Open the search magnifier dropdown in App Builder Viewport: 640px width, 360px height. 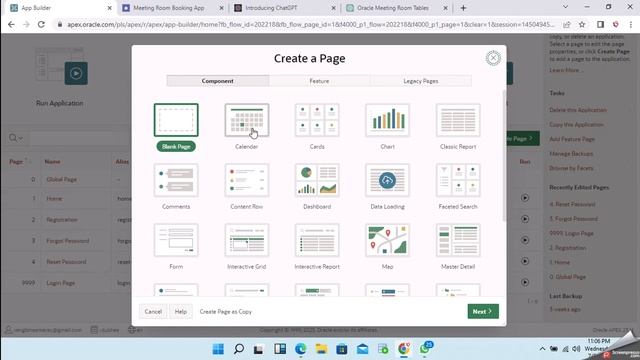16,138
